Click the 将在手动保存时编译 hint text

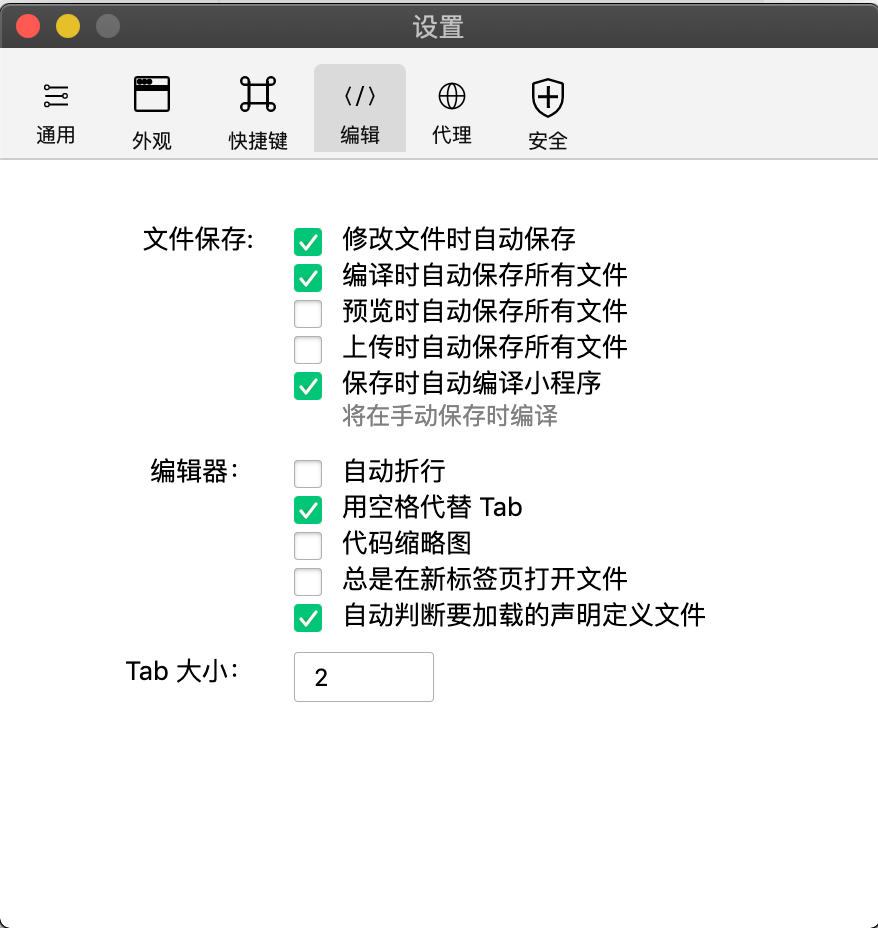pos(450,415)
